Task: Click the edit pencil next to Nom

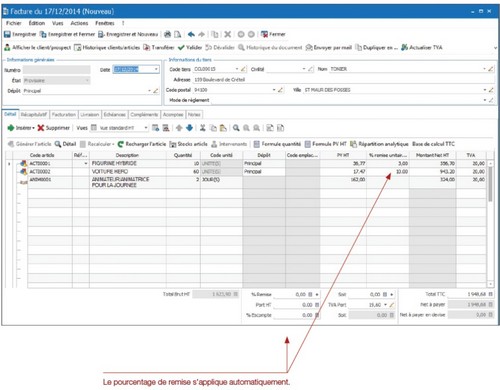Action: (x=491, y=69)
